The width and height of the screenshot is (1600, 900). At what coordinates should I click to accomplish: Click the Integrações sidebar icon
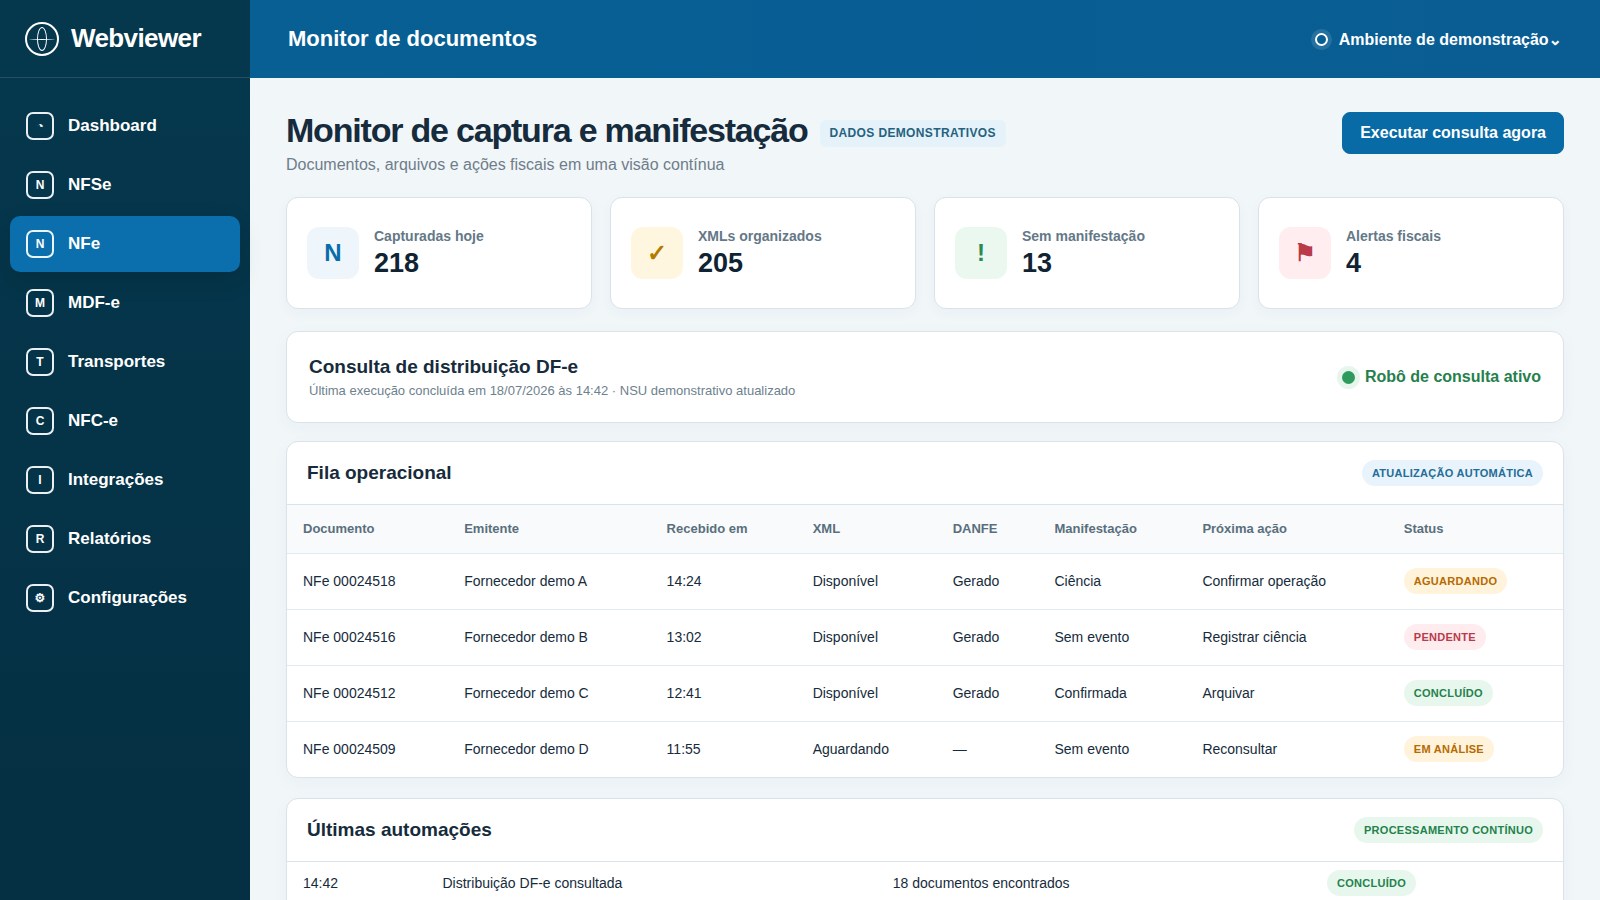tap(40, 480)
